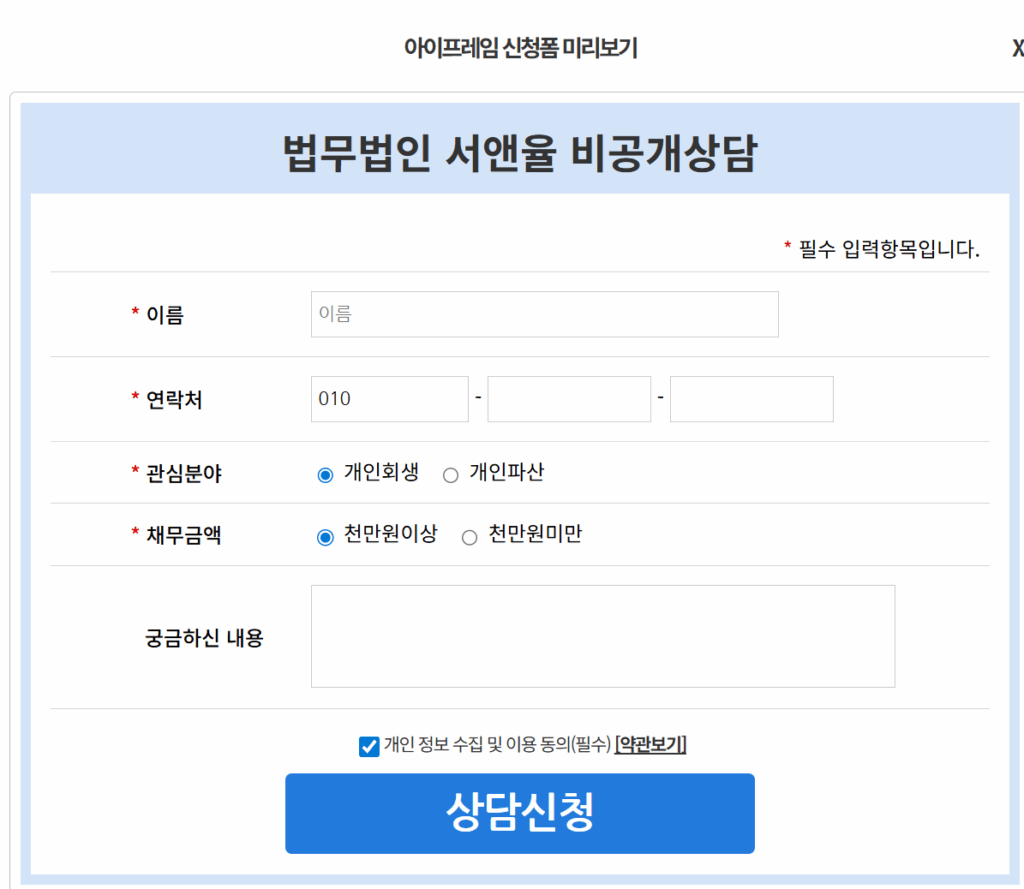Click the 아이프레임 신청폼 미리보기 title
1024x889 pixels.
coord(520,48)
